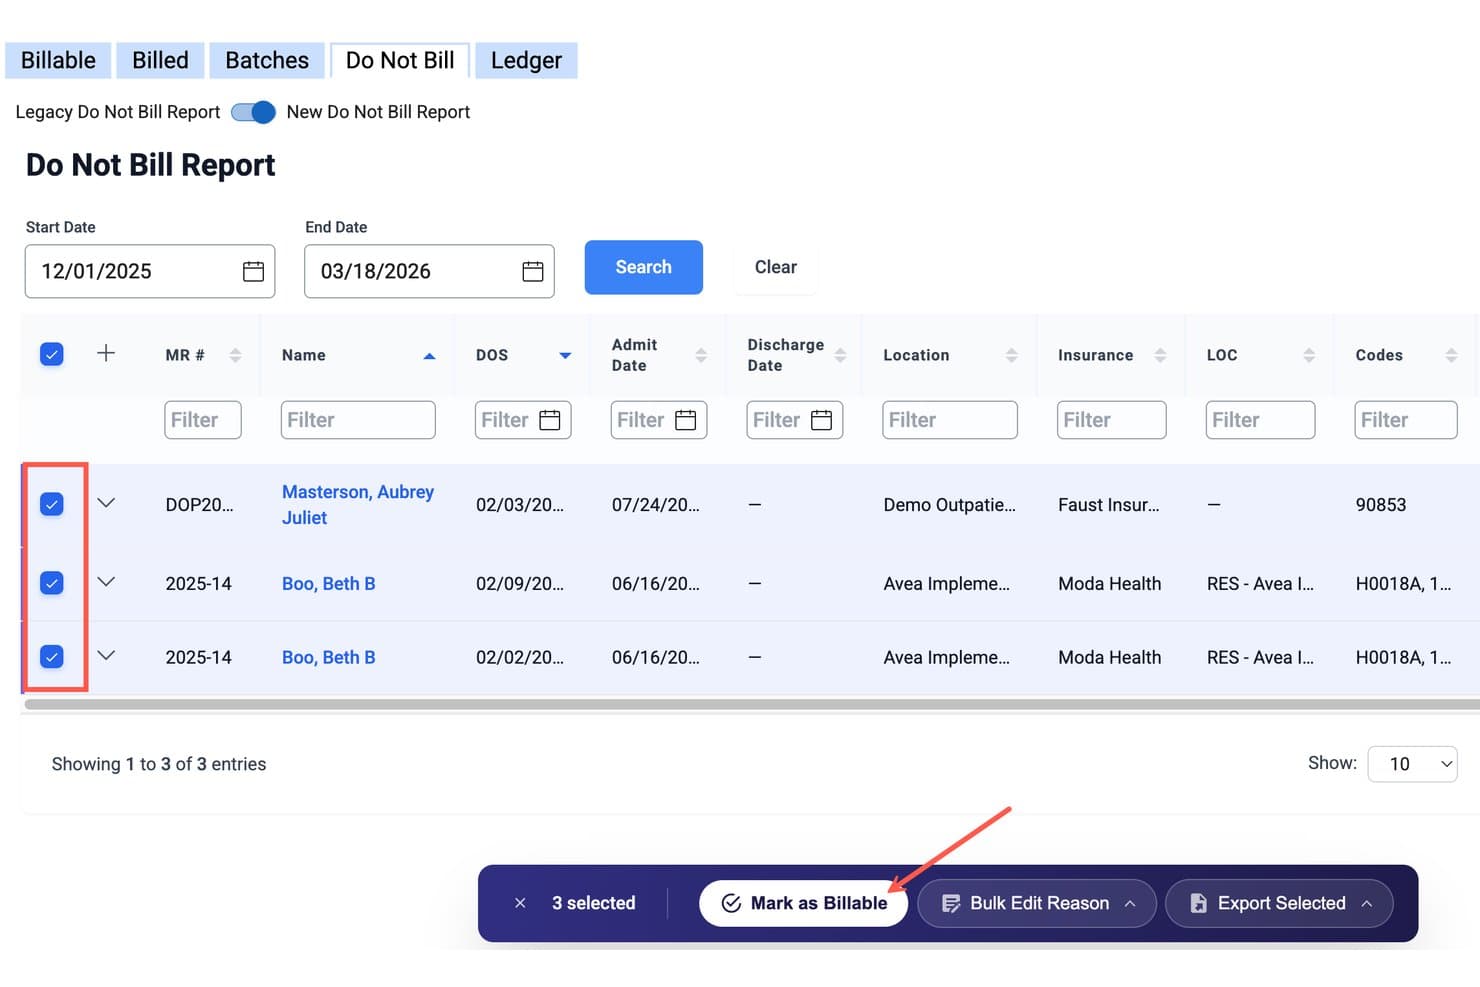Switch to the Batches tab
1480x987 pixels.
pyautogui.click(x=267, y=60)
